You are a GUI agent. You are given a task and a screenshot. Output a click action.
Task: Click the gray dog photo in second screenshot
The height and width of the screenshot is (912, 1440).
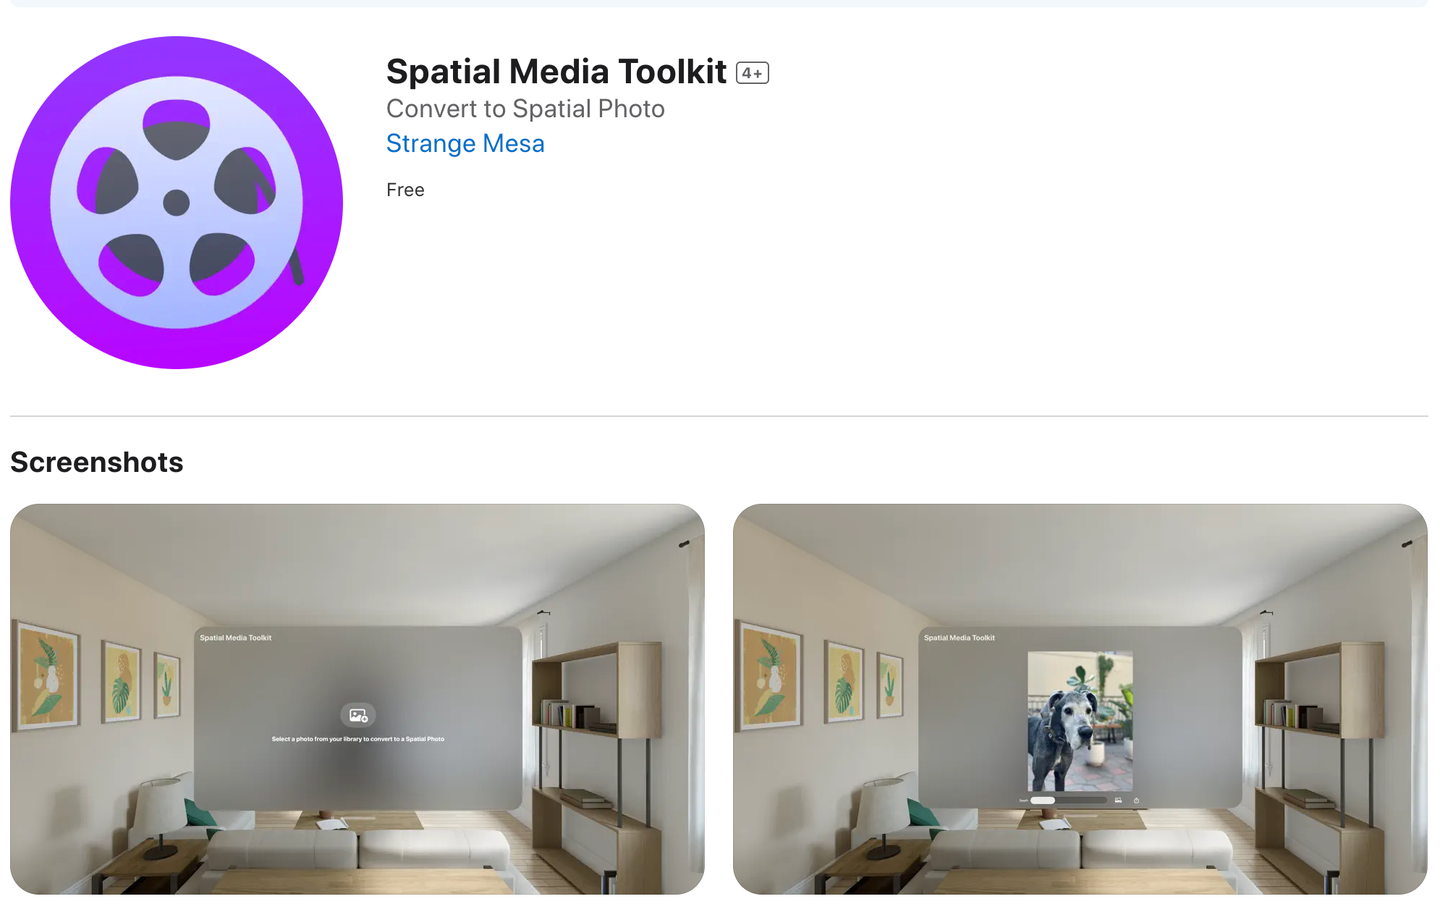point(1080,721)
